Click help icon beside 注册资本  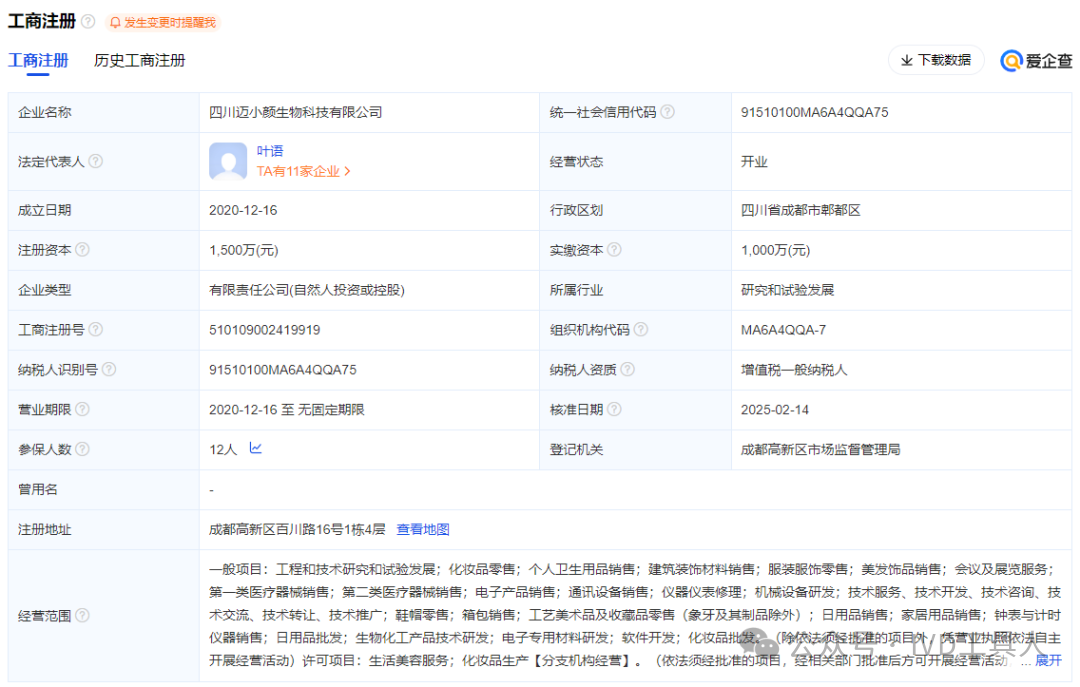[x=82, y=249]
